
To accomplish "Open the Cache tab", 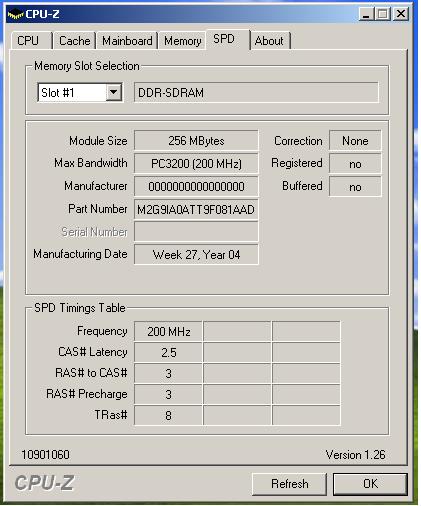I will (x=74, y=41).
